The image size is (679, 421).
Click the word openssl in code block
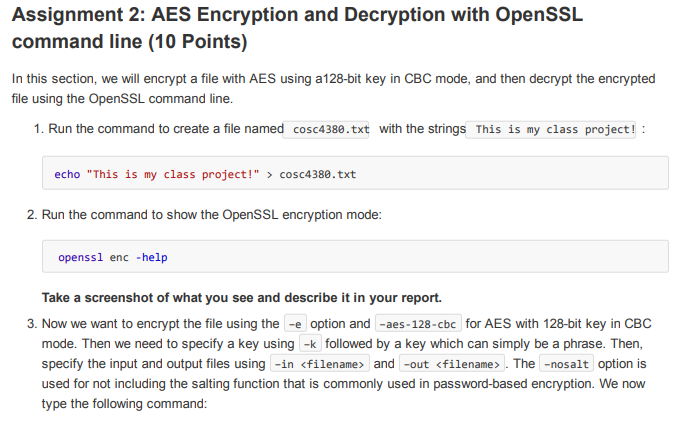coord(81,257)
